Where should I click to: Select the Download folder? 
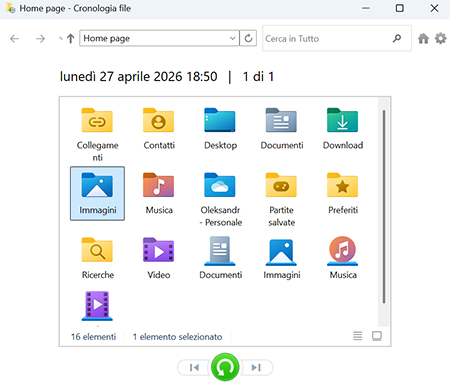tap(343, 129)
